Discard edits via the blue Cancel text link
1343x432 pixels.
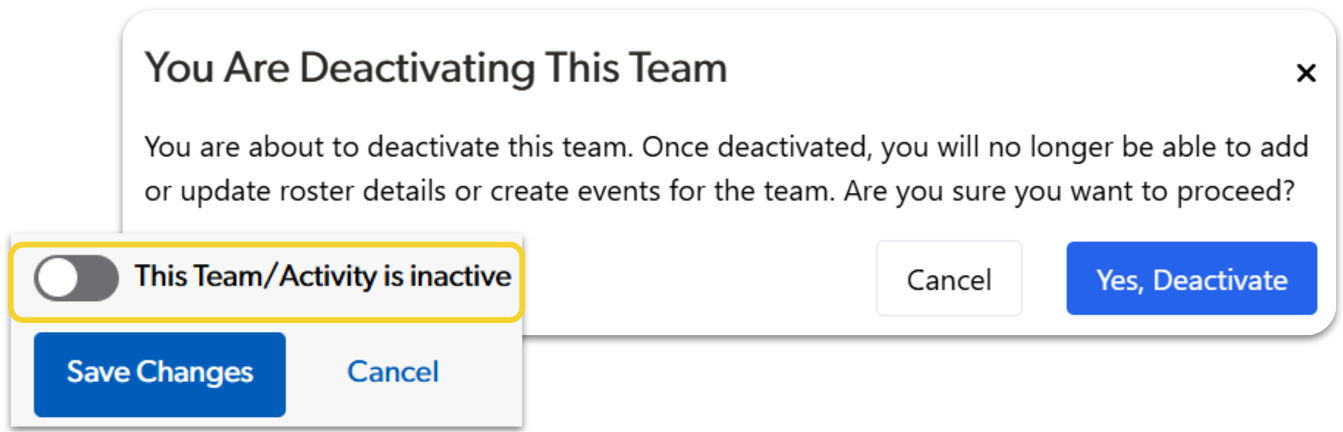pyautogui.click(x=392, y=373)
